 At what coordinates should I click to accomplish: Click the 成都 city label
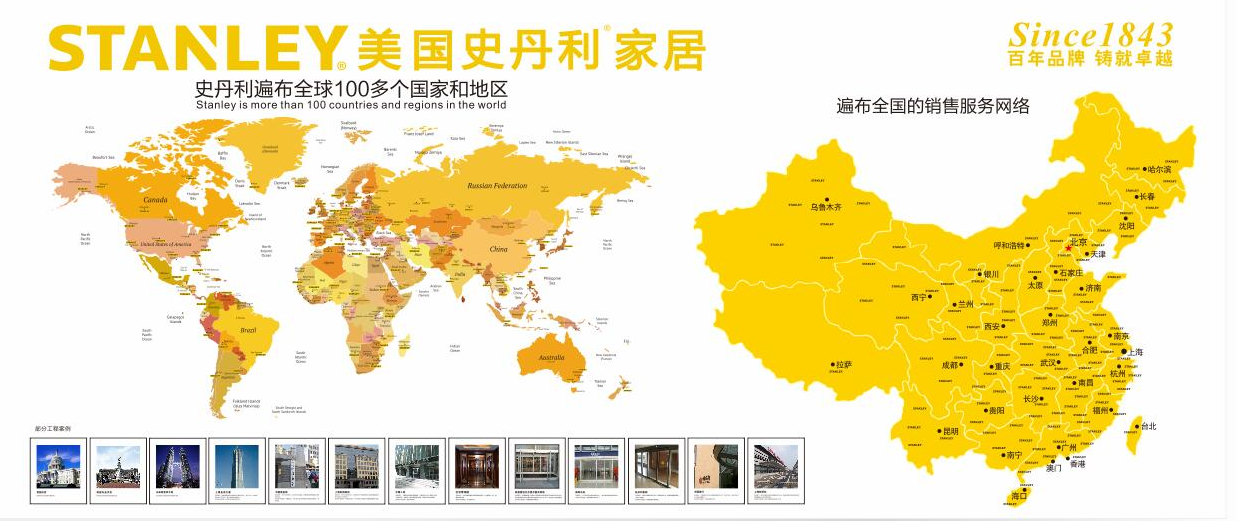tap(949, 366)
